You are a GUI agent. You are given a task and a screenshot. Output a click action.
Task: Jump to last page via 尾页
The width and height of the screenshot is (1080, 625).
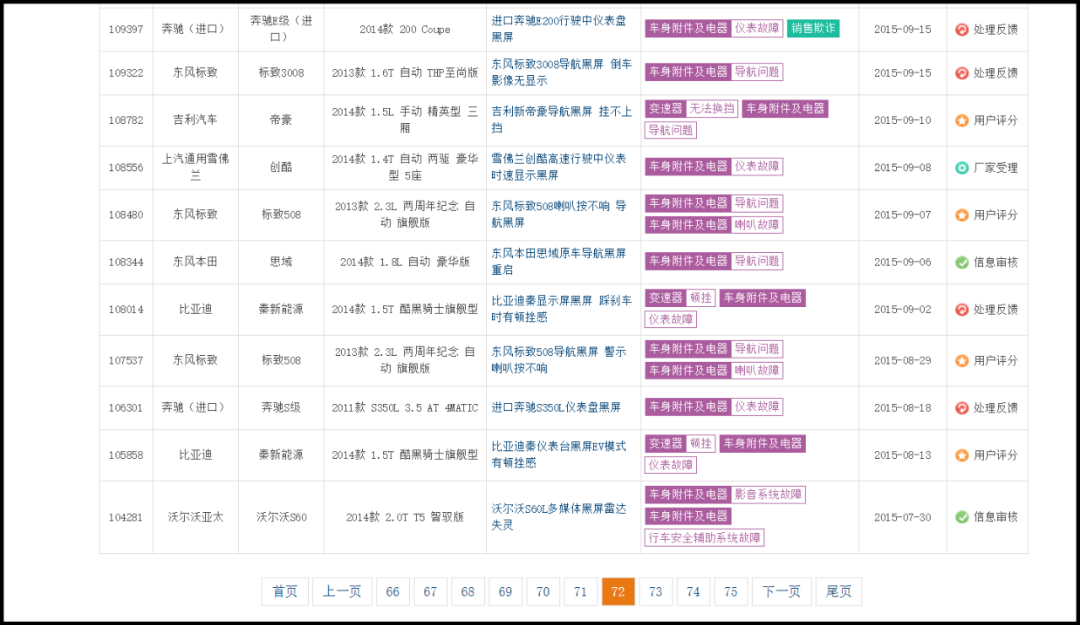click(838, 592)
